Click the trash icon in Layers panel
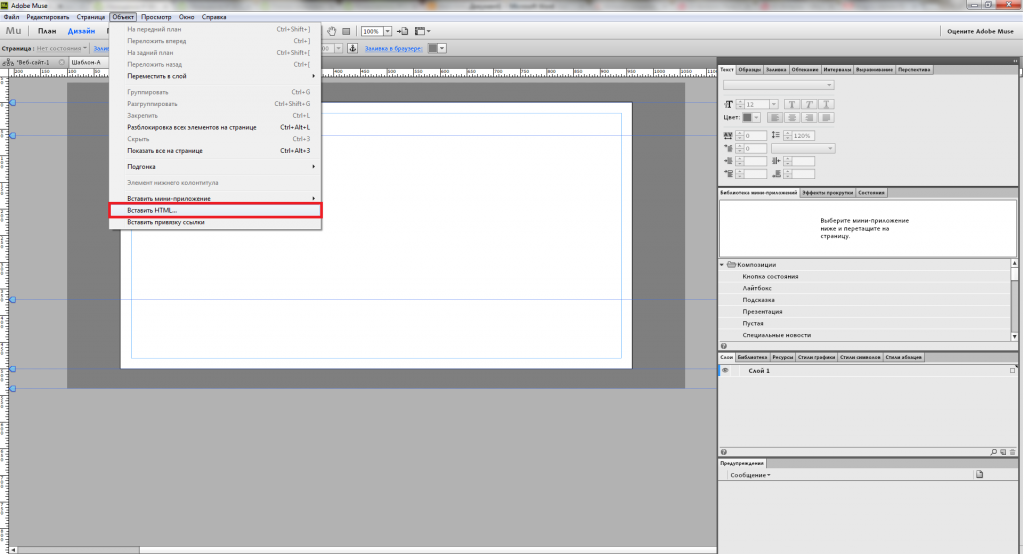The height and width of the screenshot is (554, 1024). [1013, 452]
